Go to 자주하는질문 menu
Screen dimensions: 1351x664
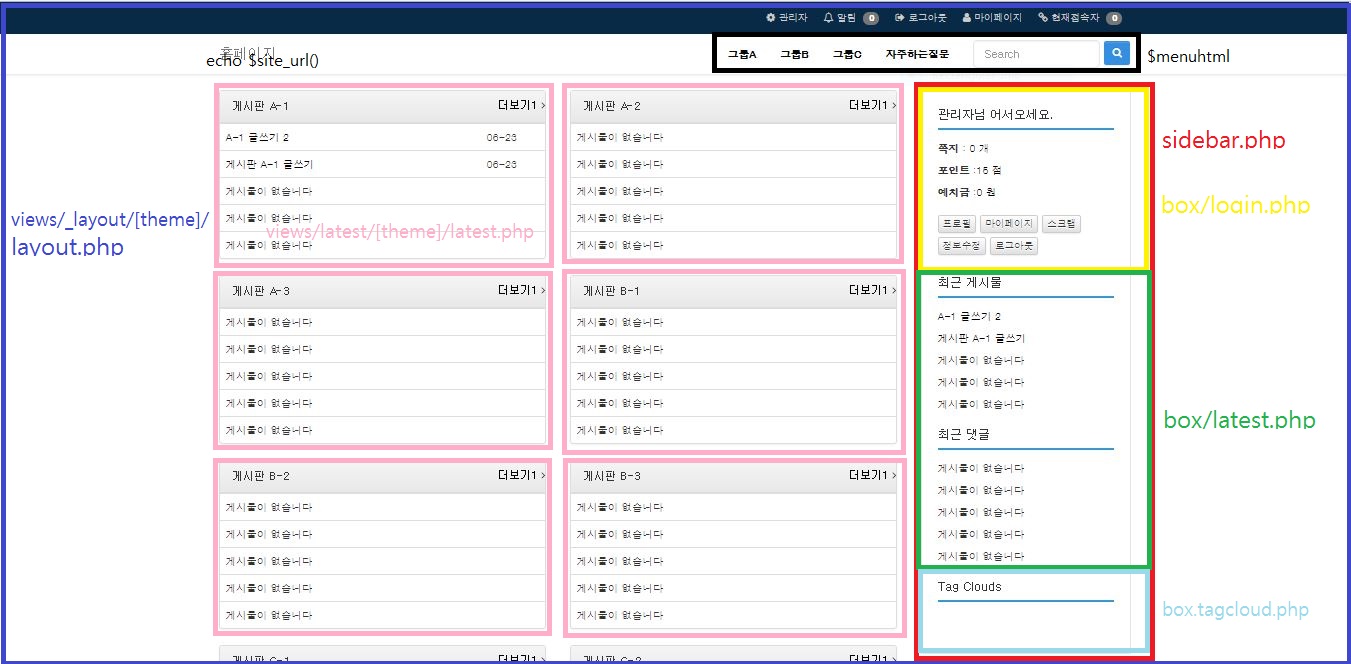[917, 54]
